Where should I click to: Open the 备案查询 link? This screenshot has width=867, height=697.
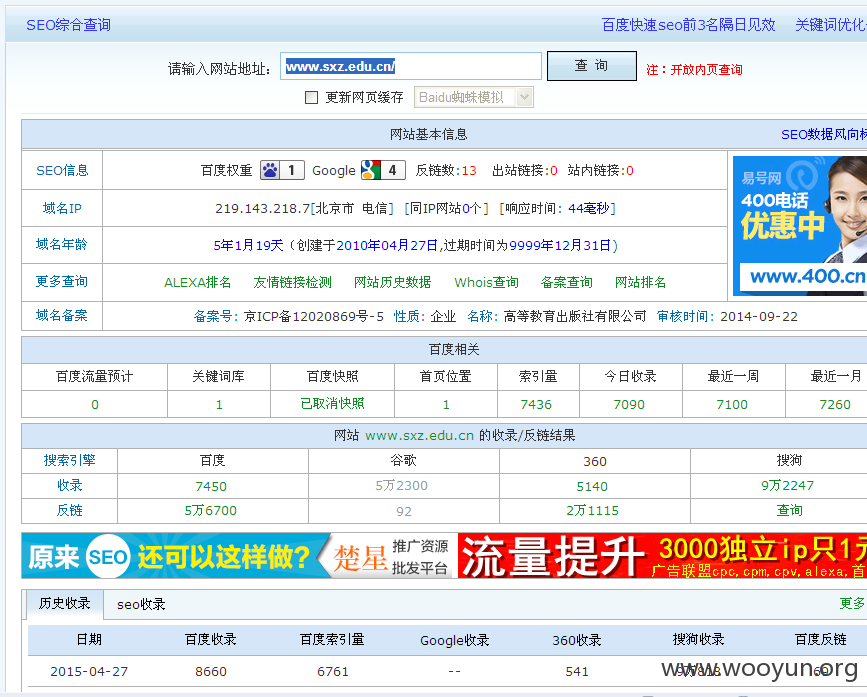[567, 282]
